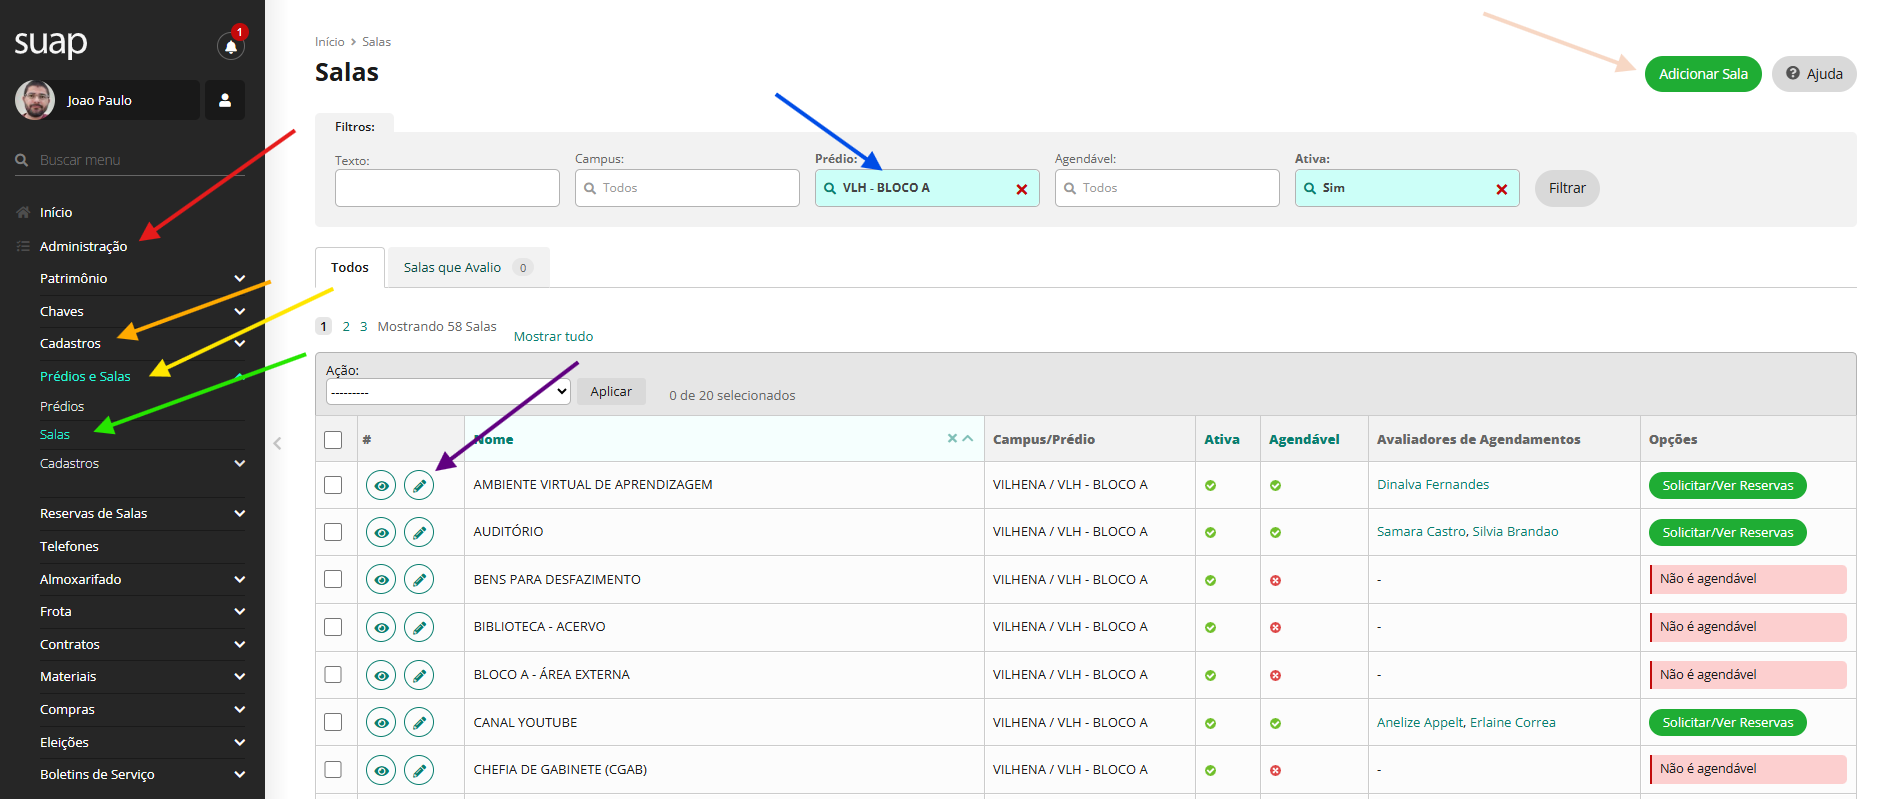Screen dimensions: 1887x799
Task: Click in the Texto filter field
Action: [447, 188]
